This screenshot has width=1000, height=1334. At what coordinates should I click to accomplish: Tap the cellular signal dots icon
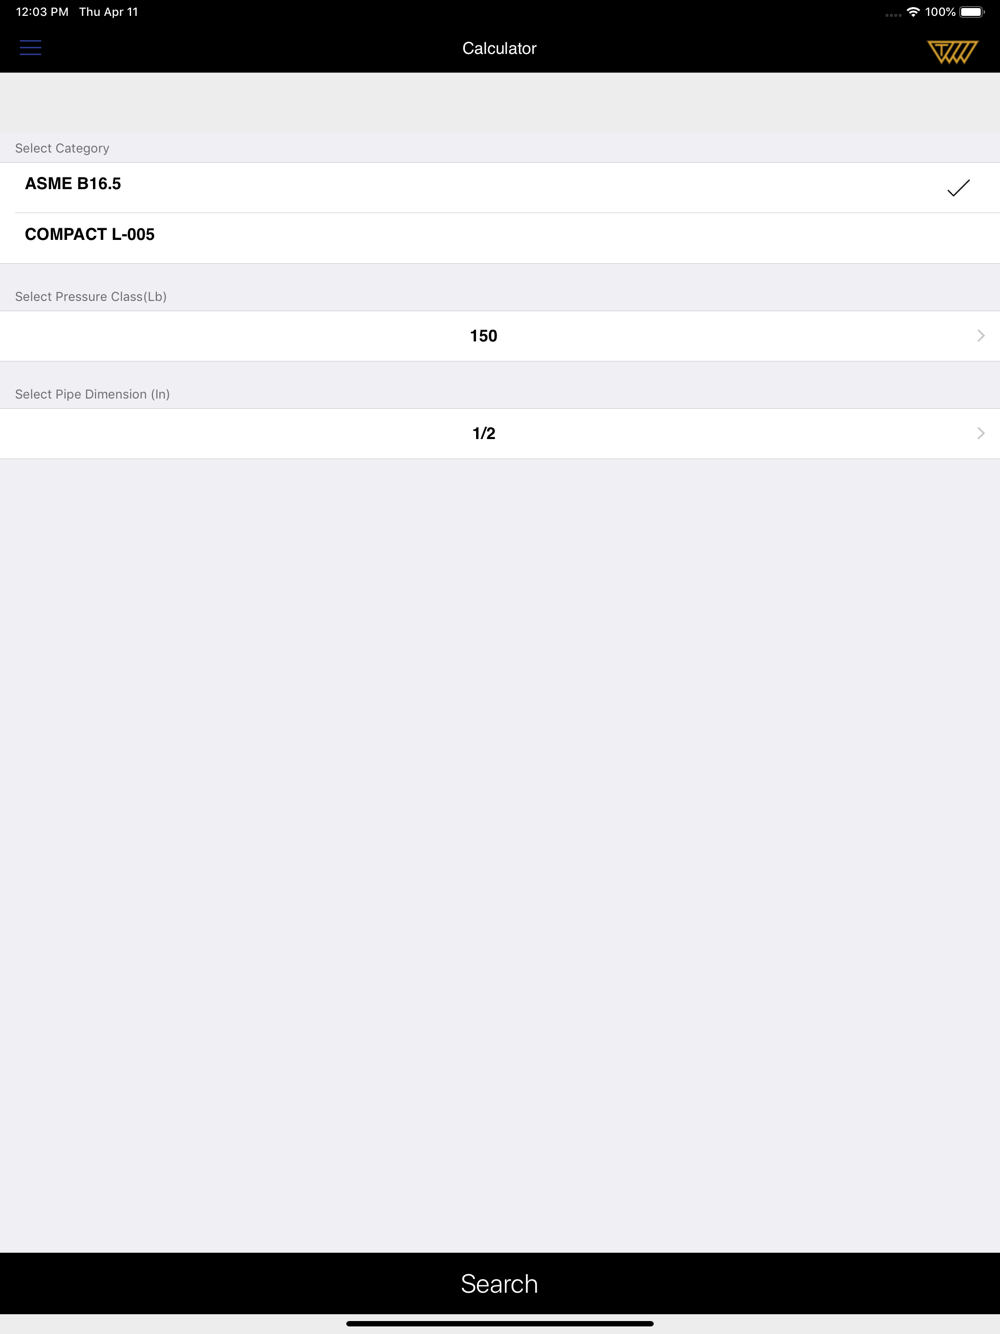click(893, 14)
